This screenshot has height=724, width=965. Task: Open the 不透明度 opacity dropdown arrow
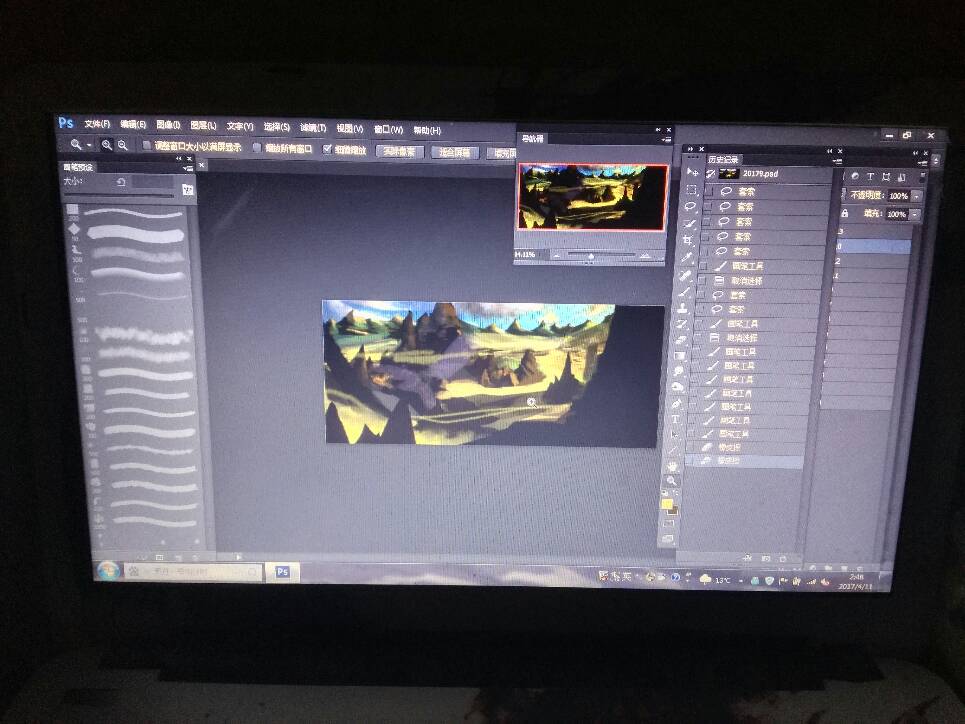(916, 196)
